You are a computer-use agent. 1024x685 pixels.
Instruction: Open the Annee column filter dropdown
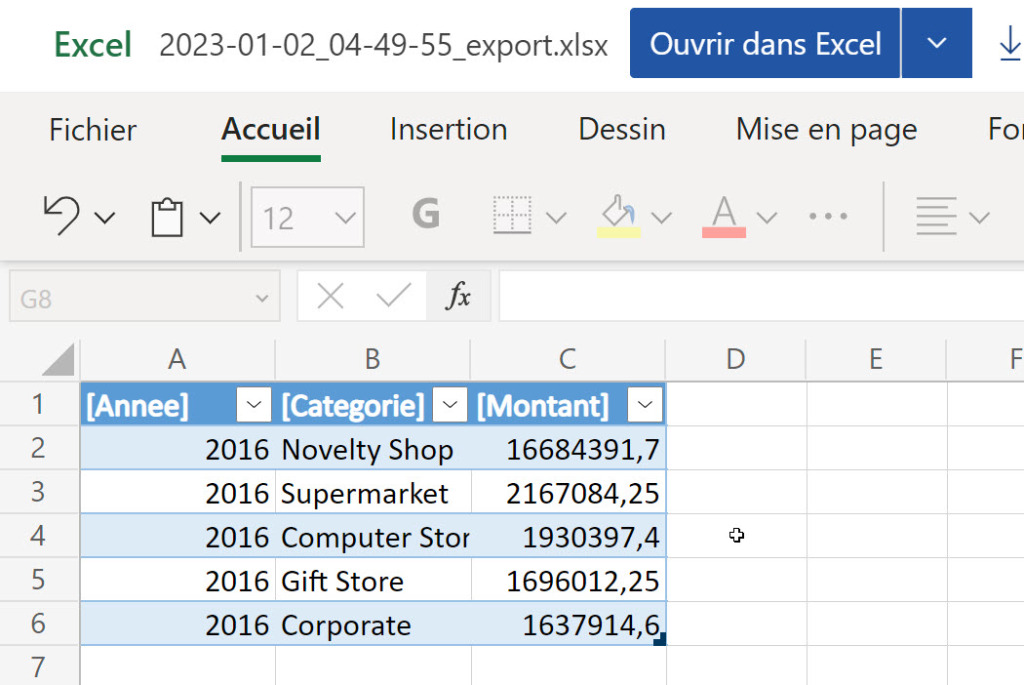coord(253,405)
